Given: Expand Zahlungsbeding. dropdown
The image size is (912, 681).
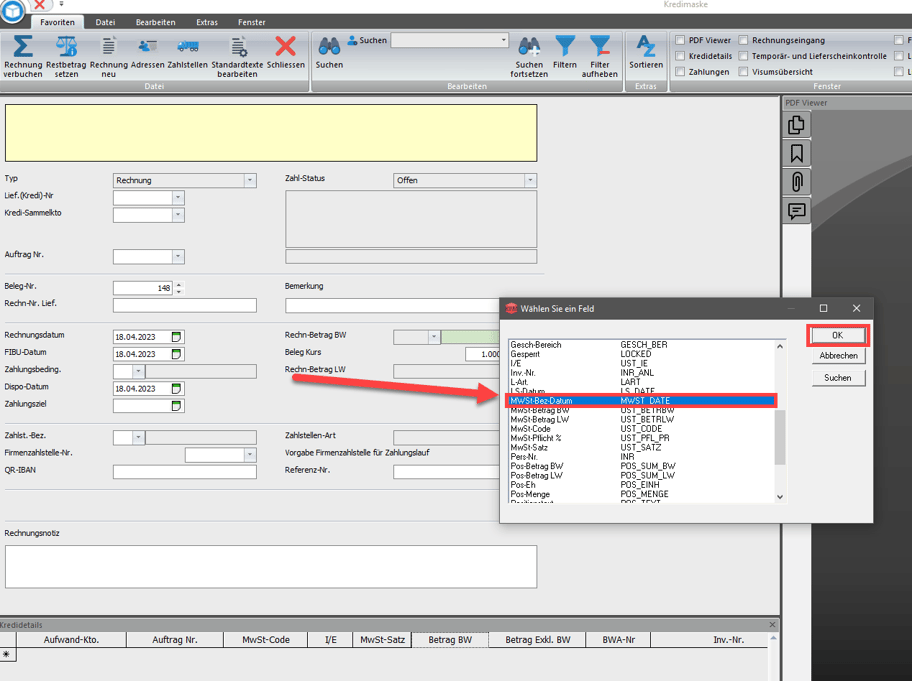Looking at the screenshot, I should point(138,371).
